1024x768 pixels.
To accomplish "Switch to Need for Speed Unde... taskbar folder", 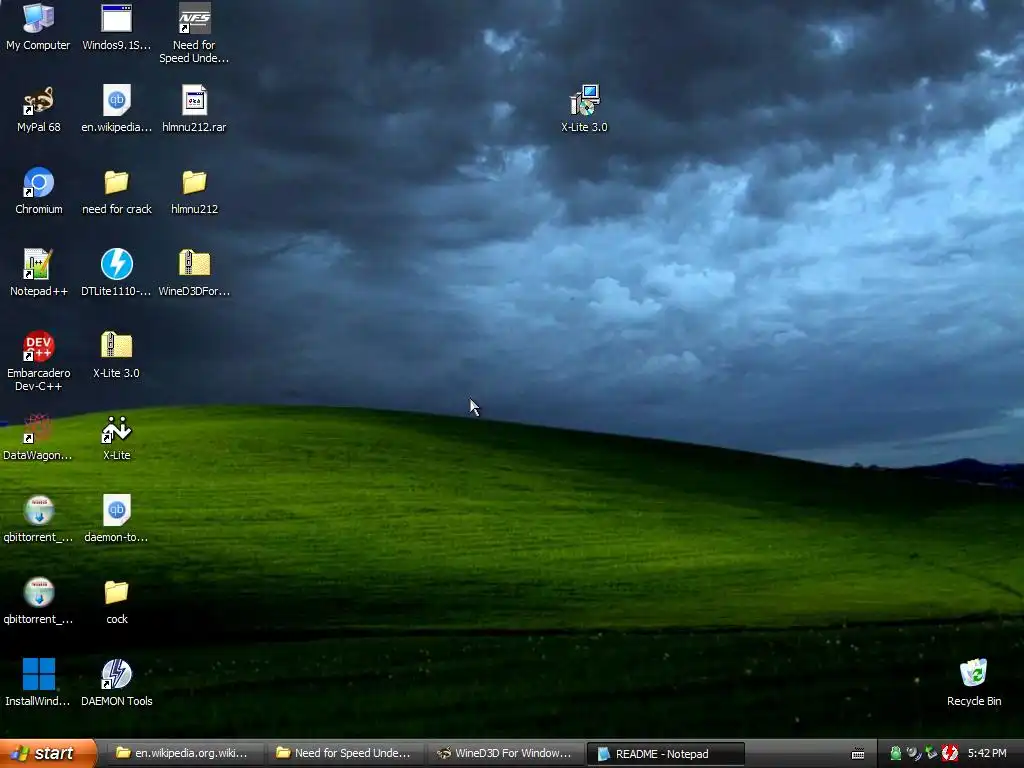I will (344, 753).
